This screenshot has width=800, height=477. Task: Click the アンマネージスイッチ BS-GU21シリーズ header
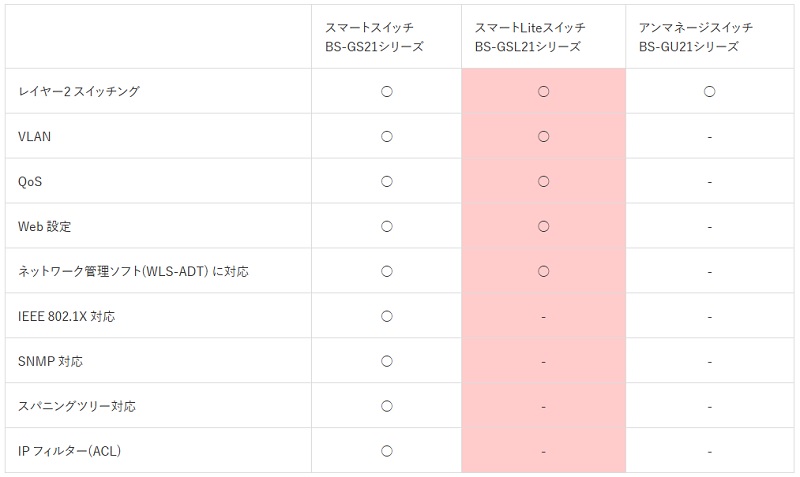pos(695,37)
